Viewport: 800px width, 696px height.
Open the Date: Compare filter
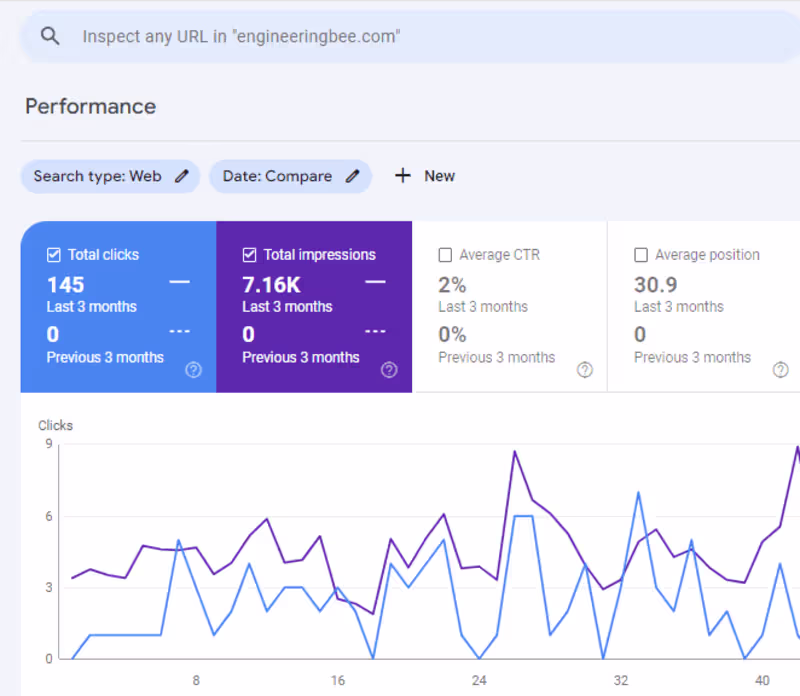(290, 176)
